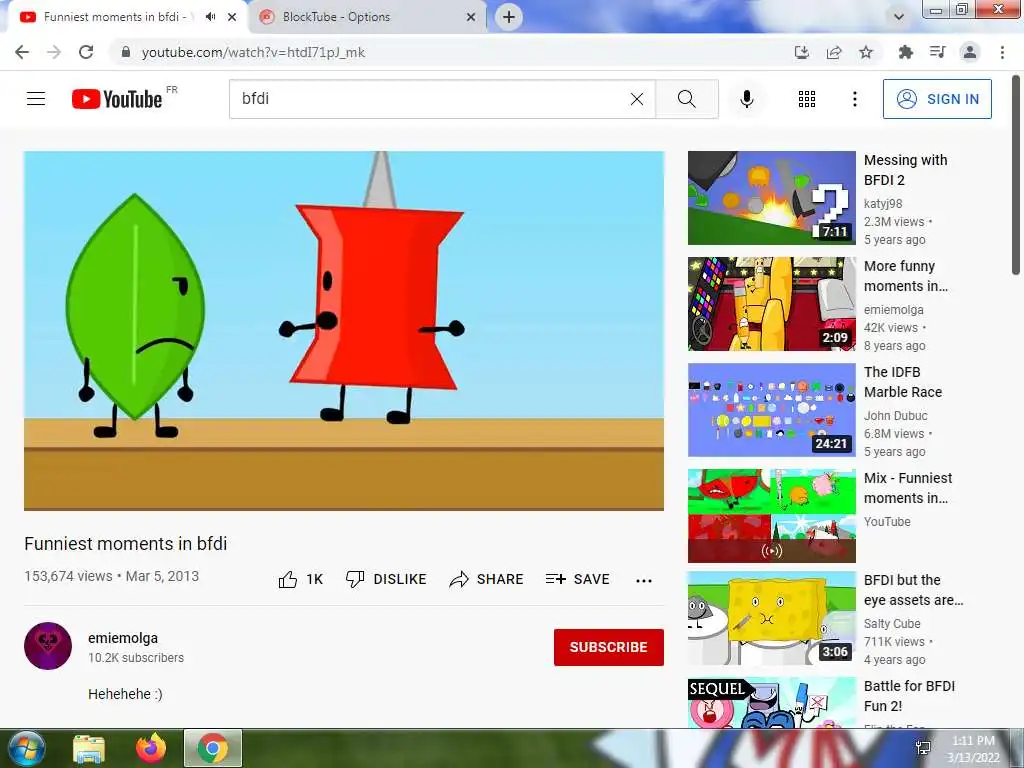Click the SIGN IN button
Image resolution: width=1024 pixels, height=768 pixels.
[937, 99]
